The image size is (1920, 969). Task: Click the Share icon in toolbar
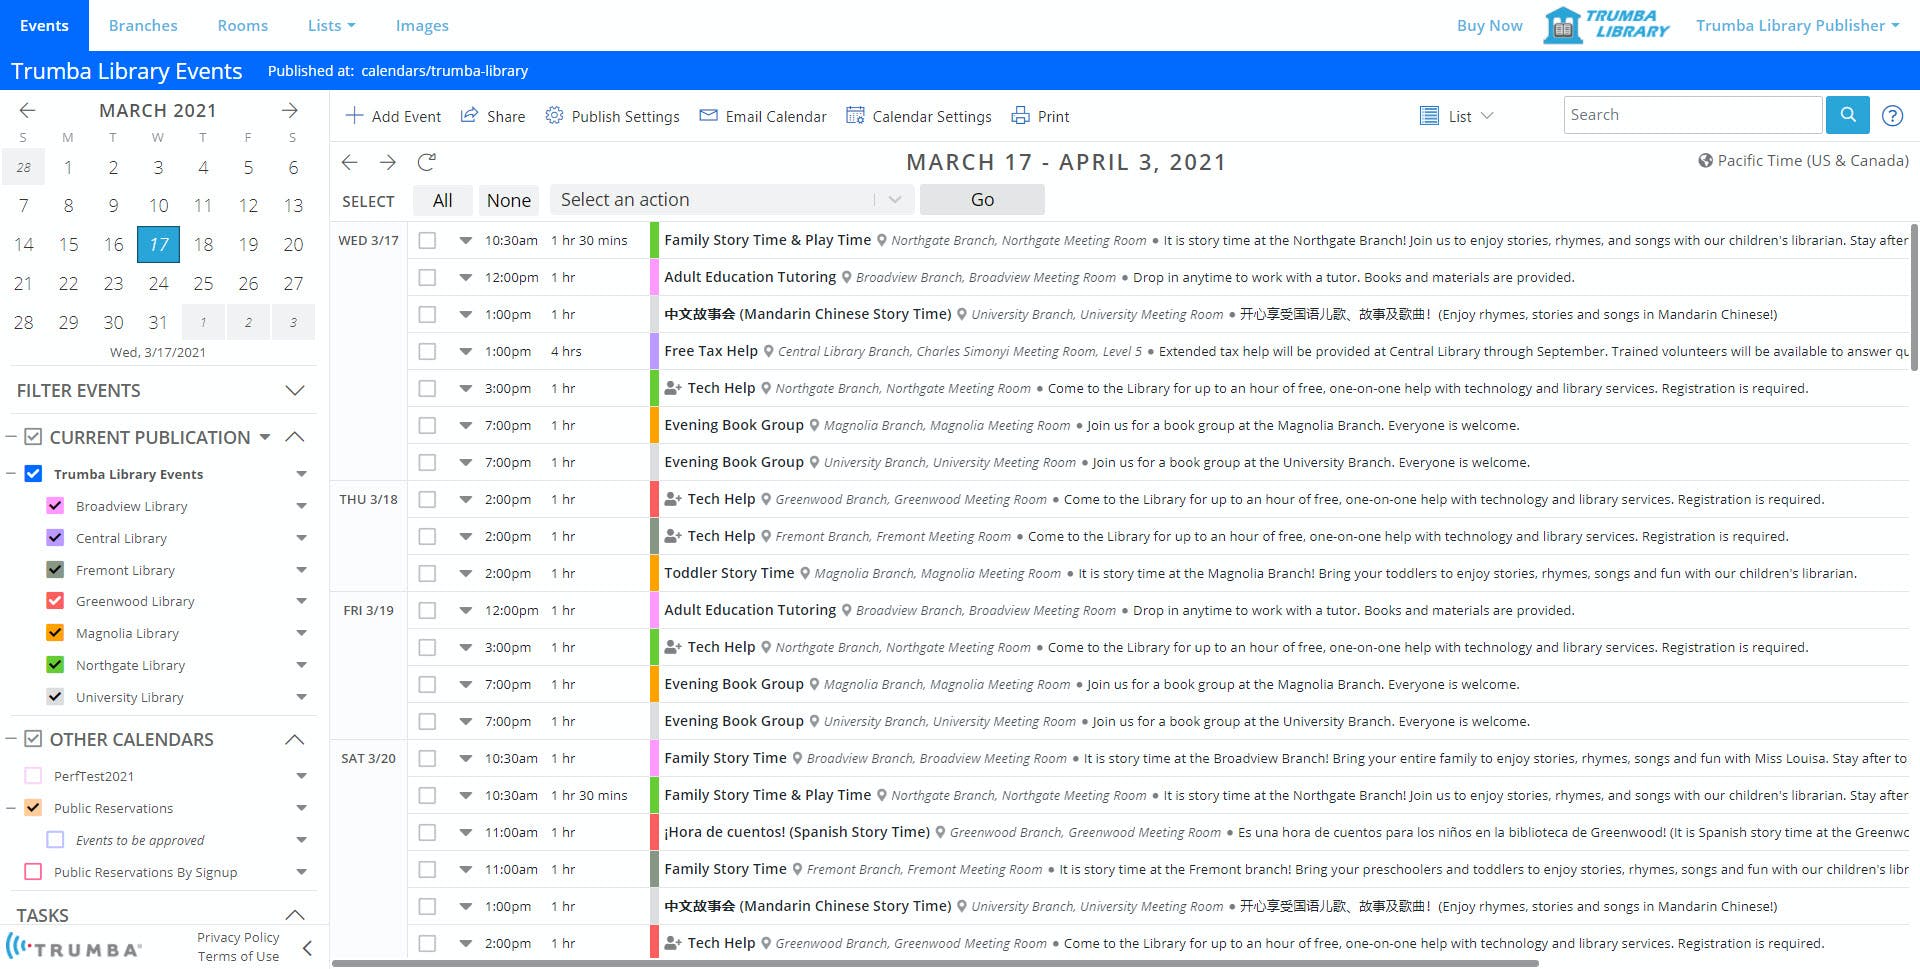[469, 116]
